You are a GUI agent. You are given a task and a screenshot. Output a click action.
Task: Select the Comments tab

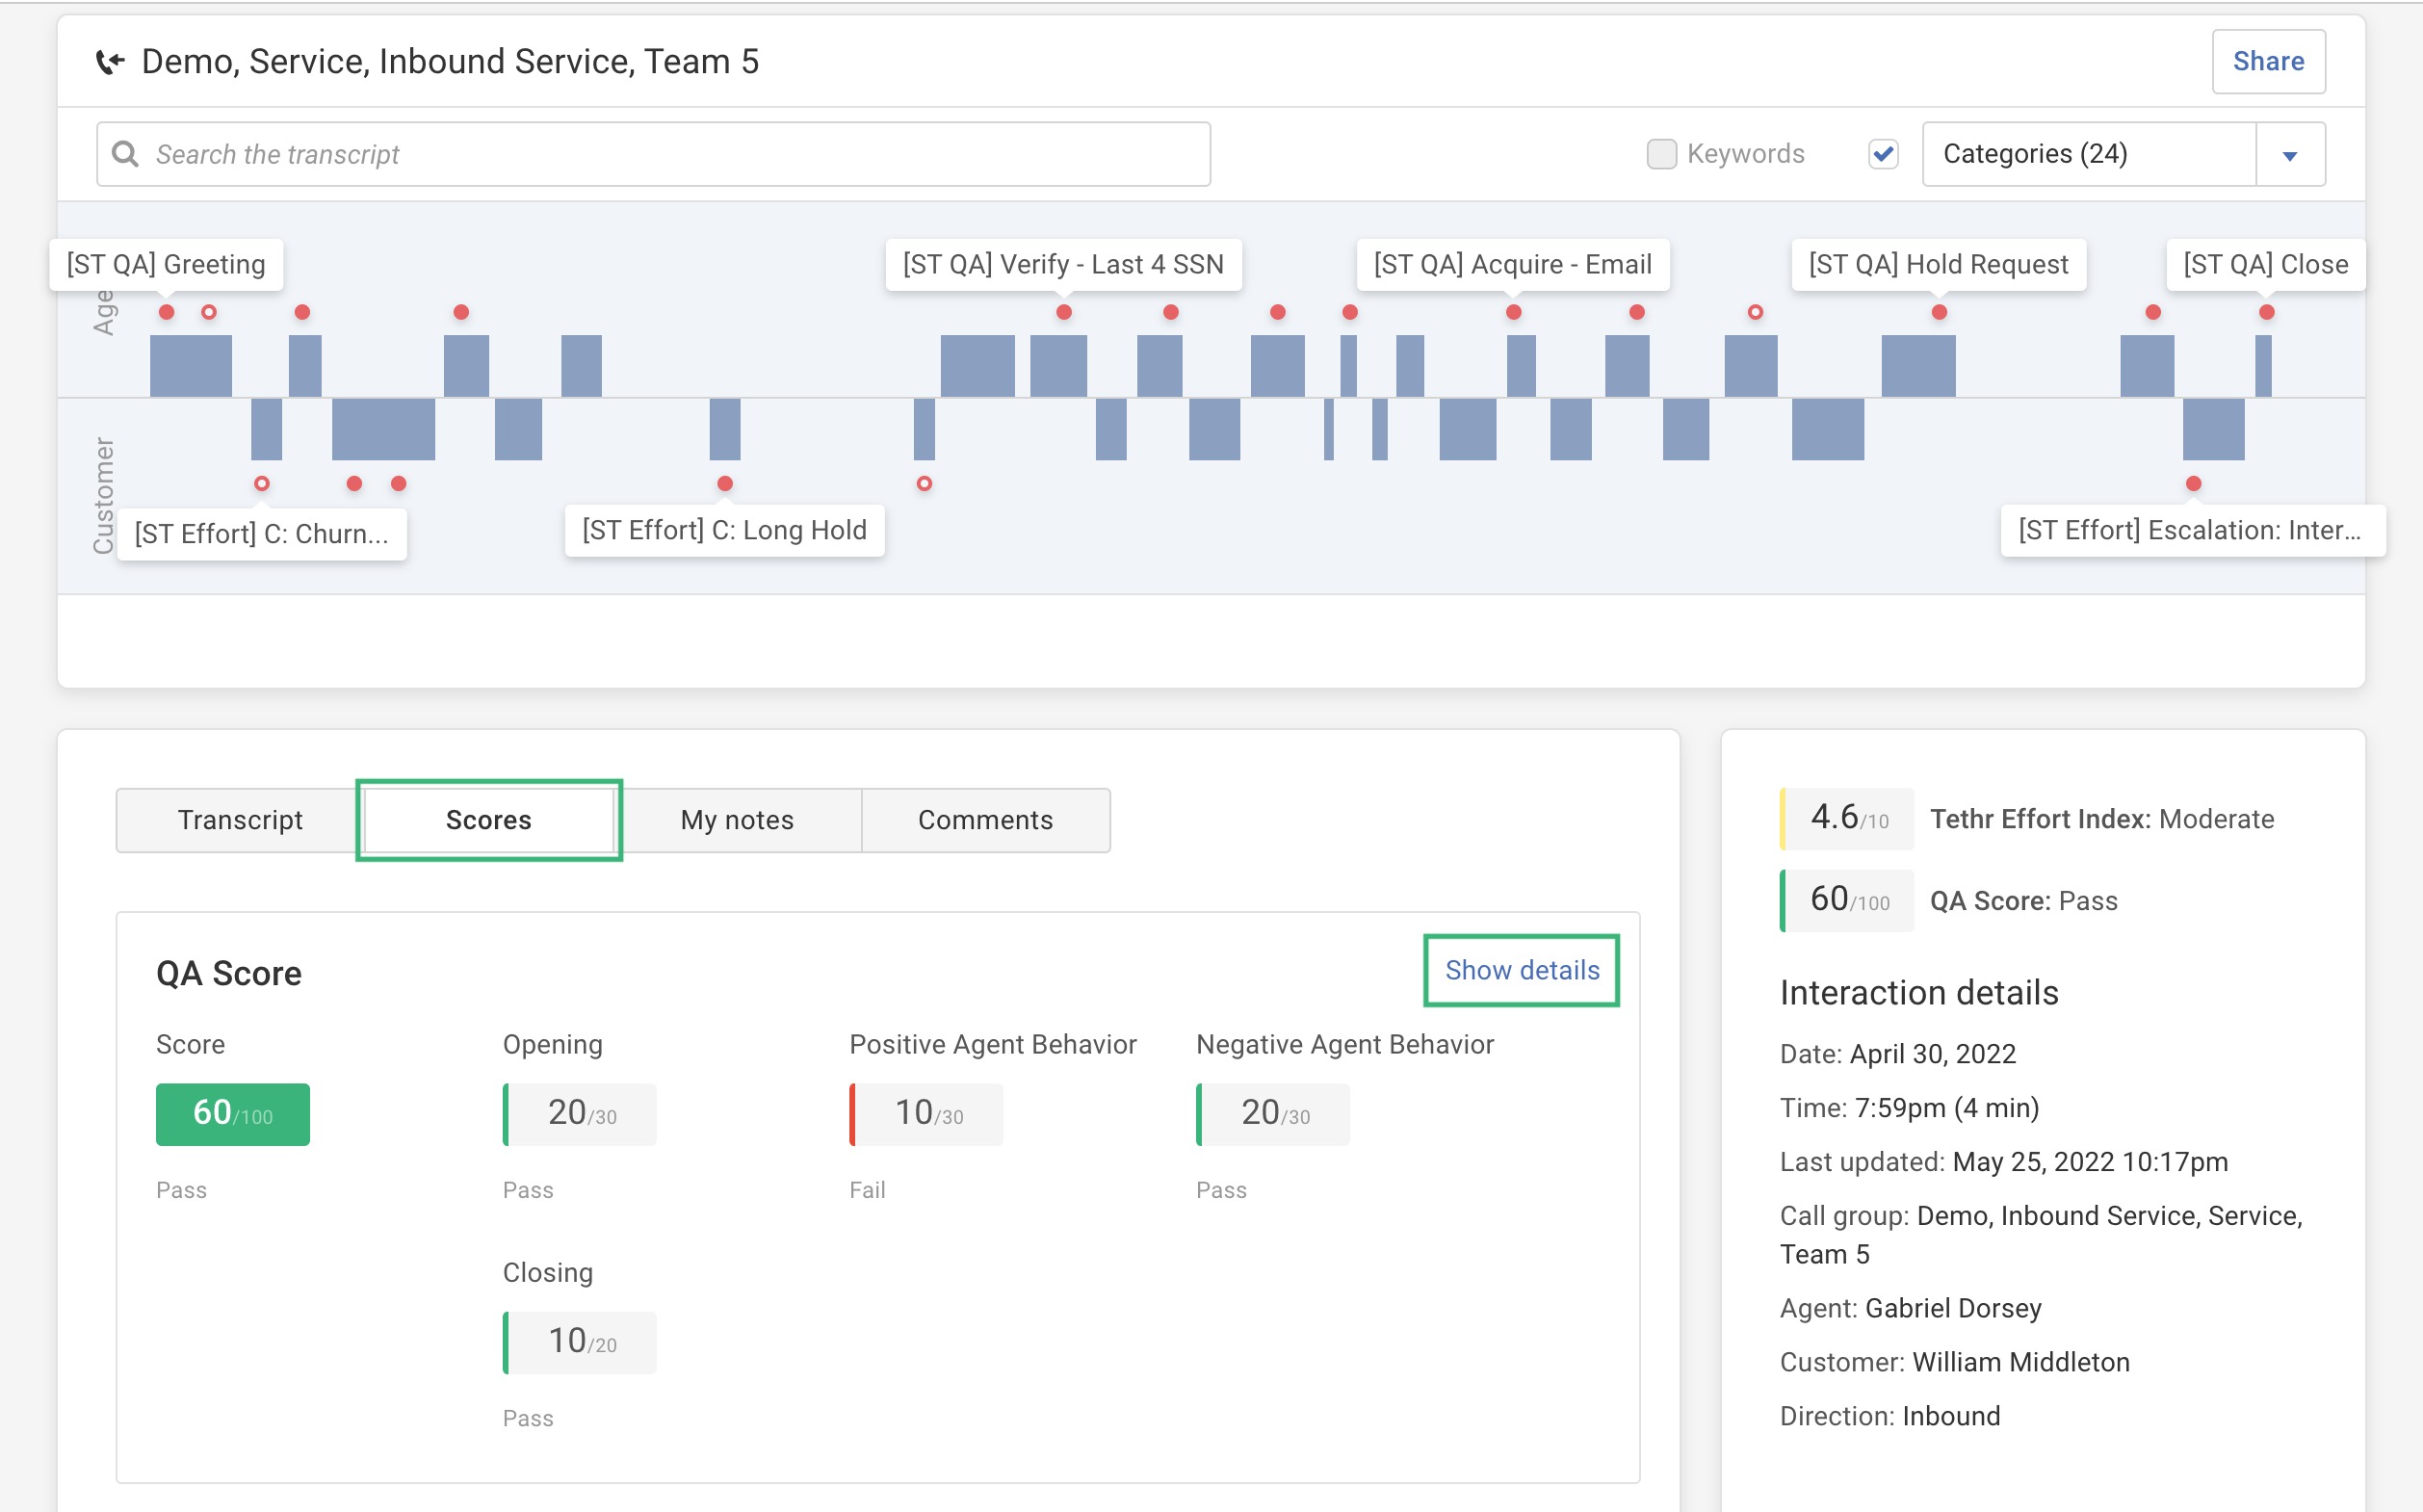tap(985, 820)
